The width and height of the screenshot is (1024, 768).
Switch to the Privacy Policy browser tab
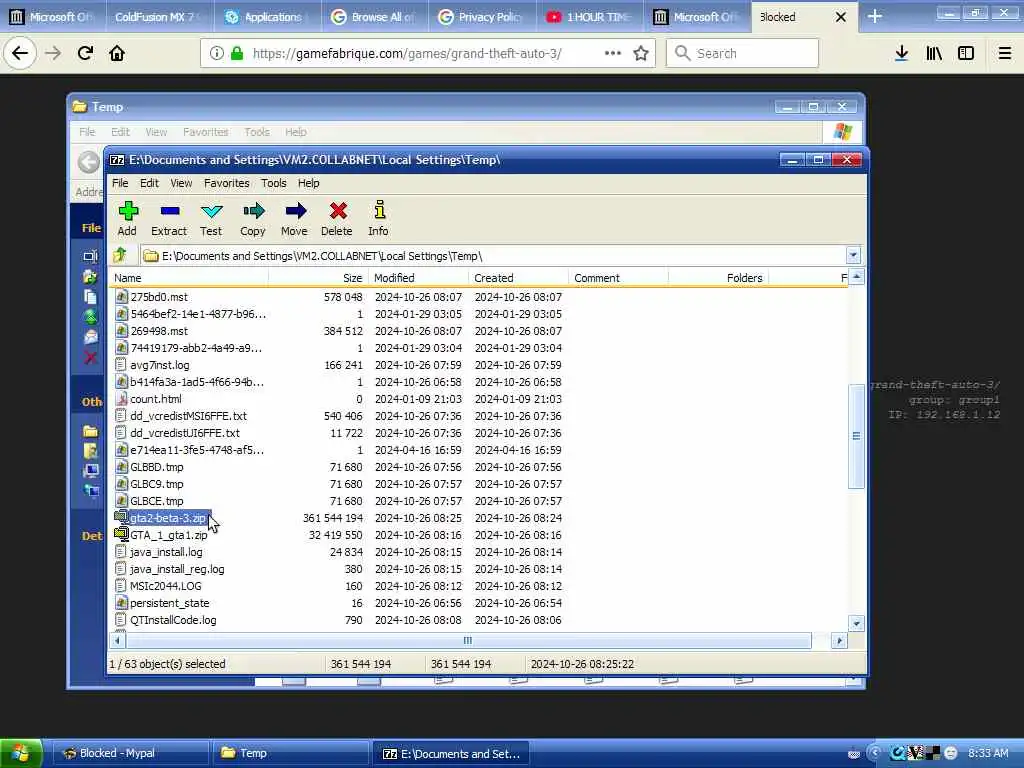click(482, 17)
